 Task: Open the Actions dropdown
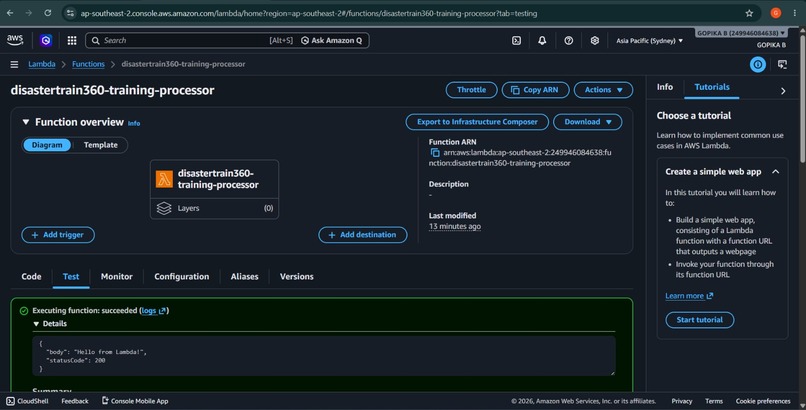click(x=603, y=90)
